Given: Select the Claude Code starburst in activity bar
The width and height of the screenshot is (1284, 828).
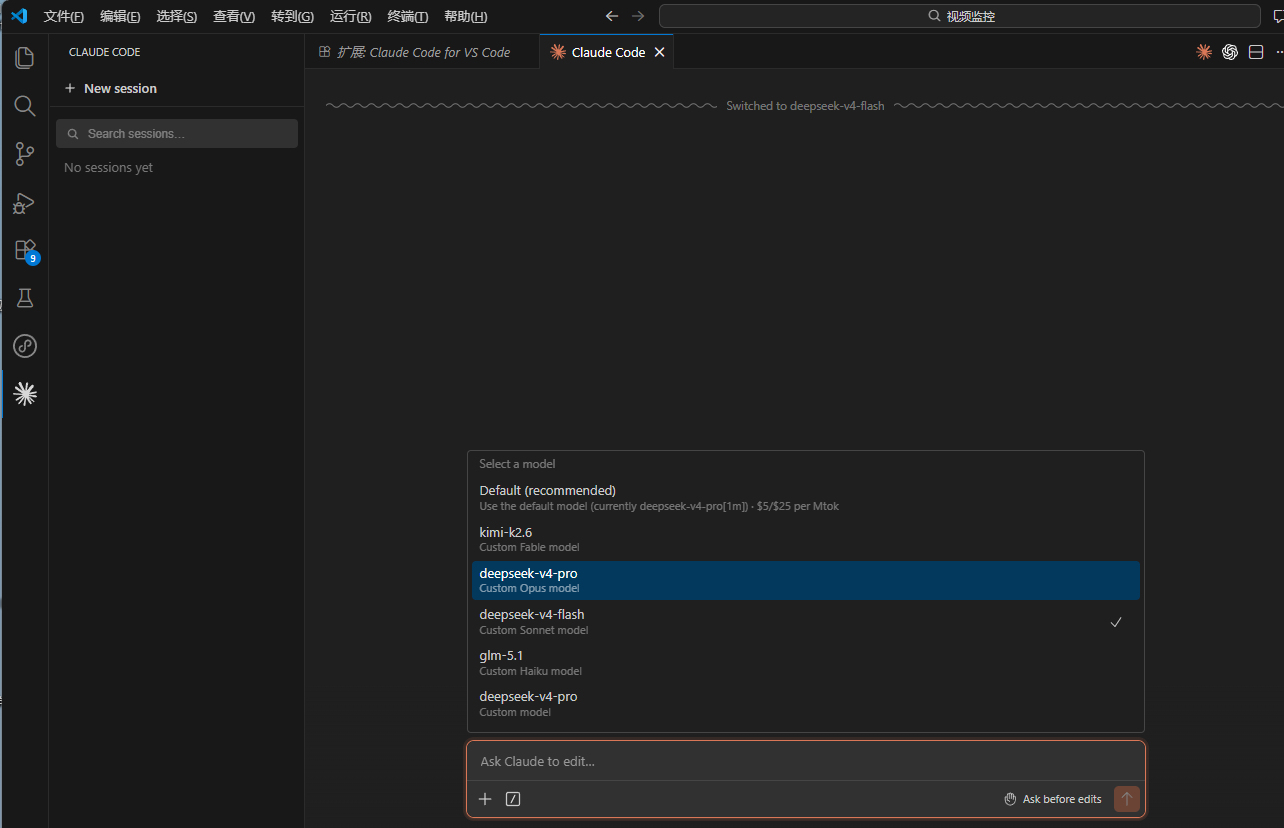Looking at the screenshot, I should [x=25, y=394].
